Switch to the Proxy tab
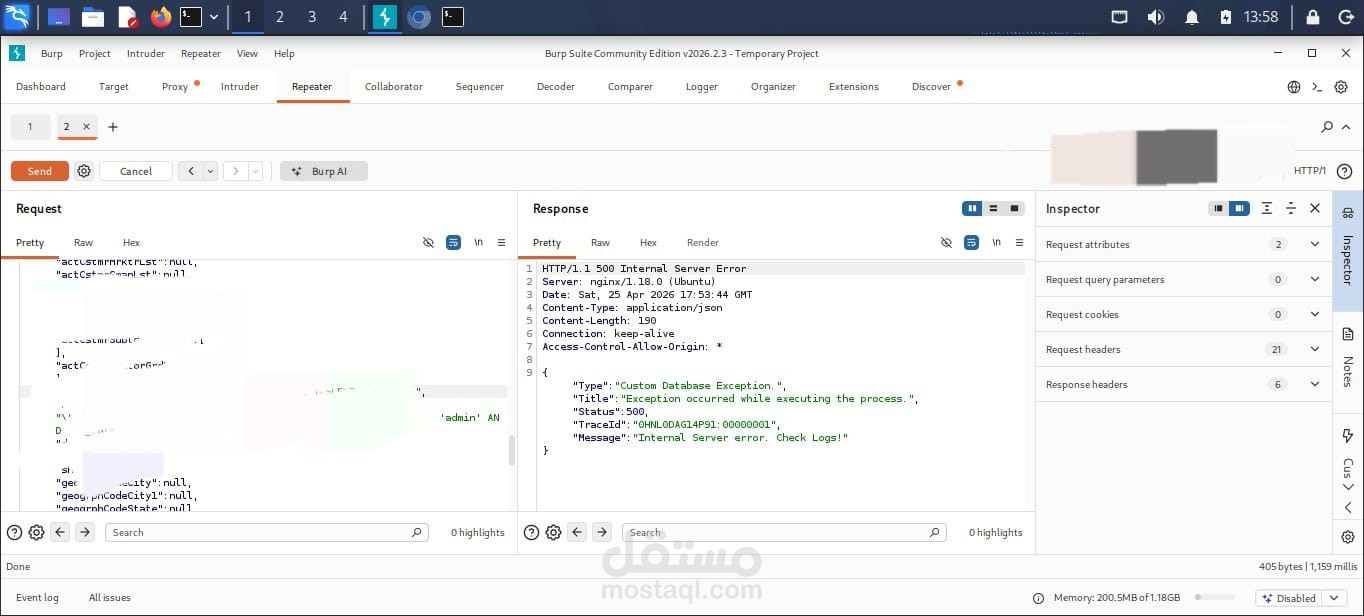The image size is (1364, 616). pyautogui.click(x=175, y=86)
